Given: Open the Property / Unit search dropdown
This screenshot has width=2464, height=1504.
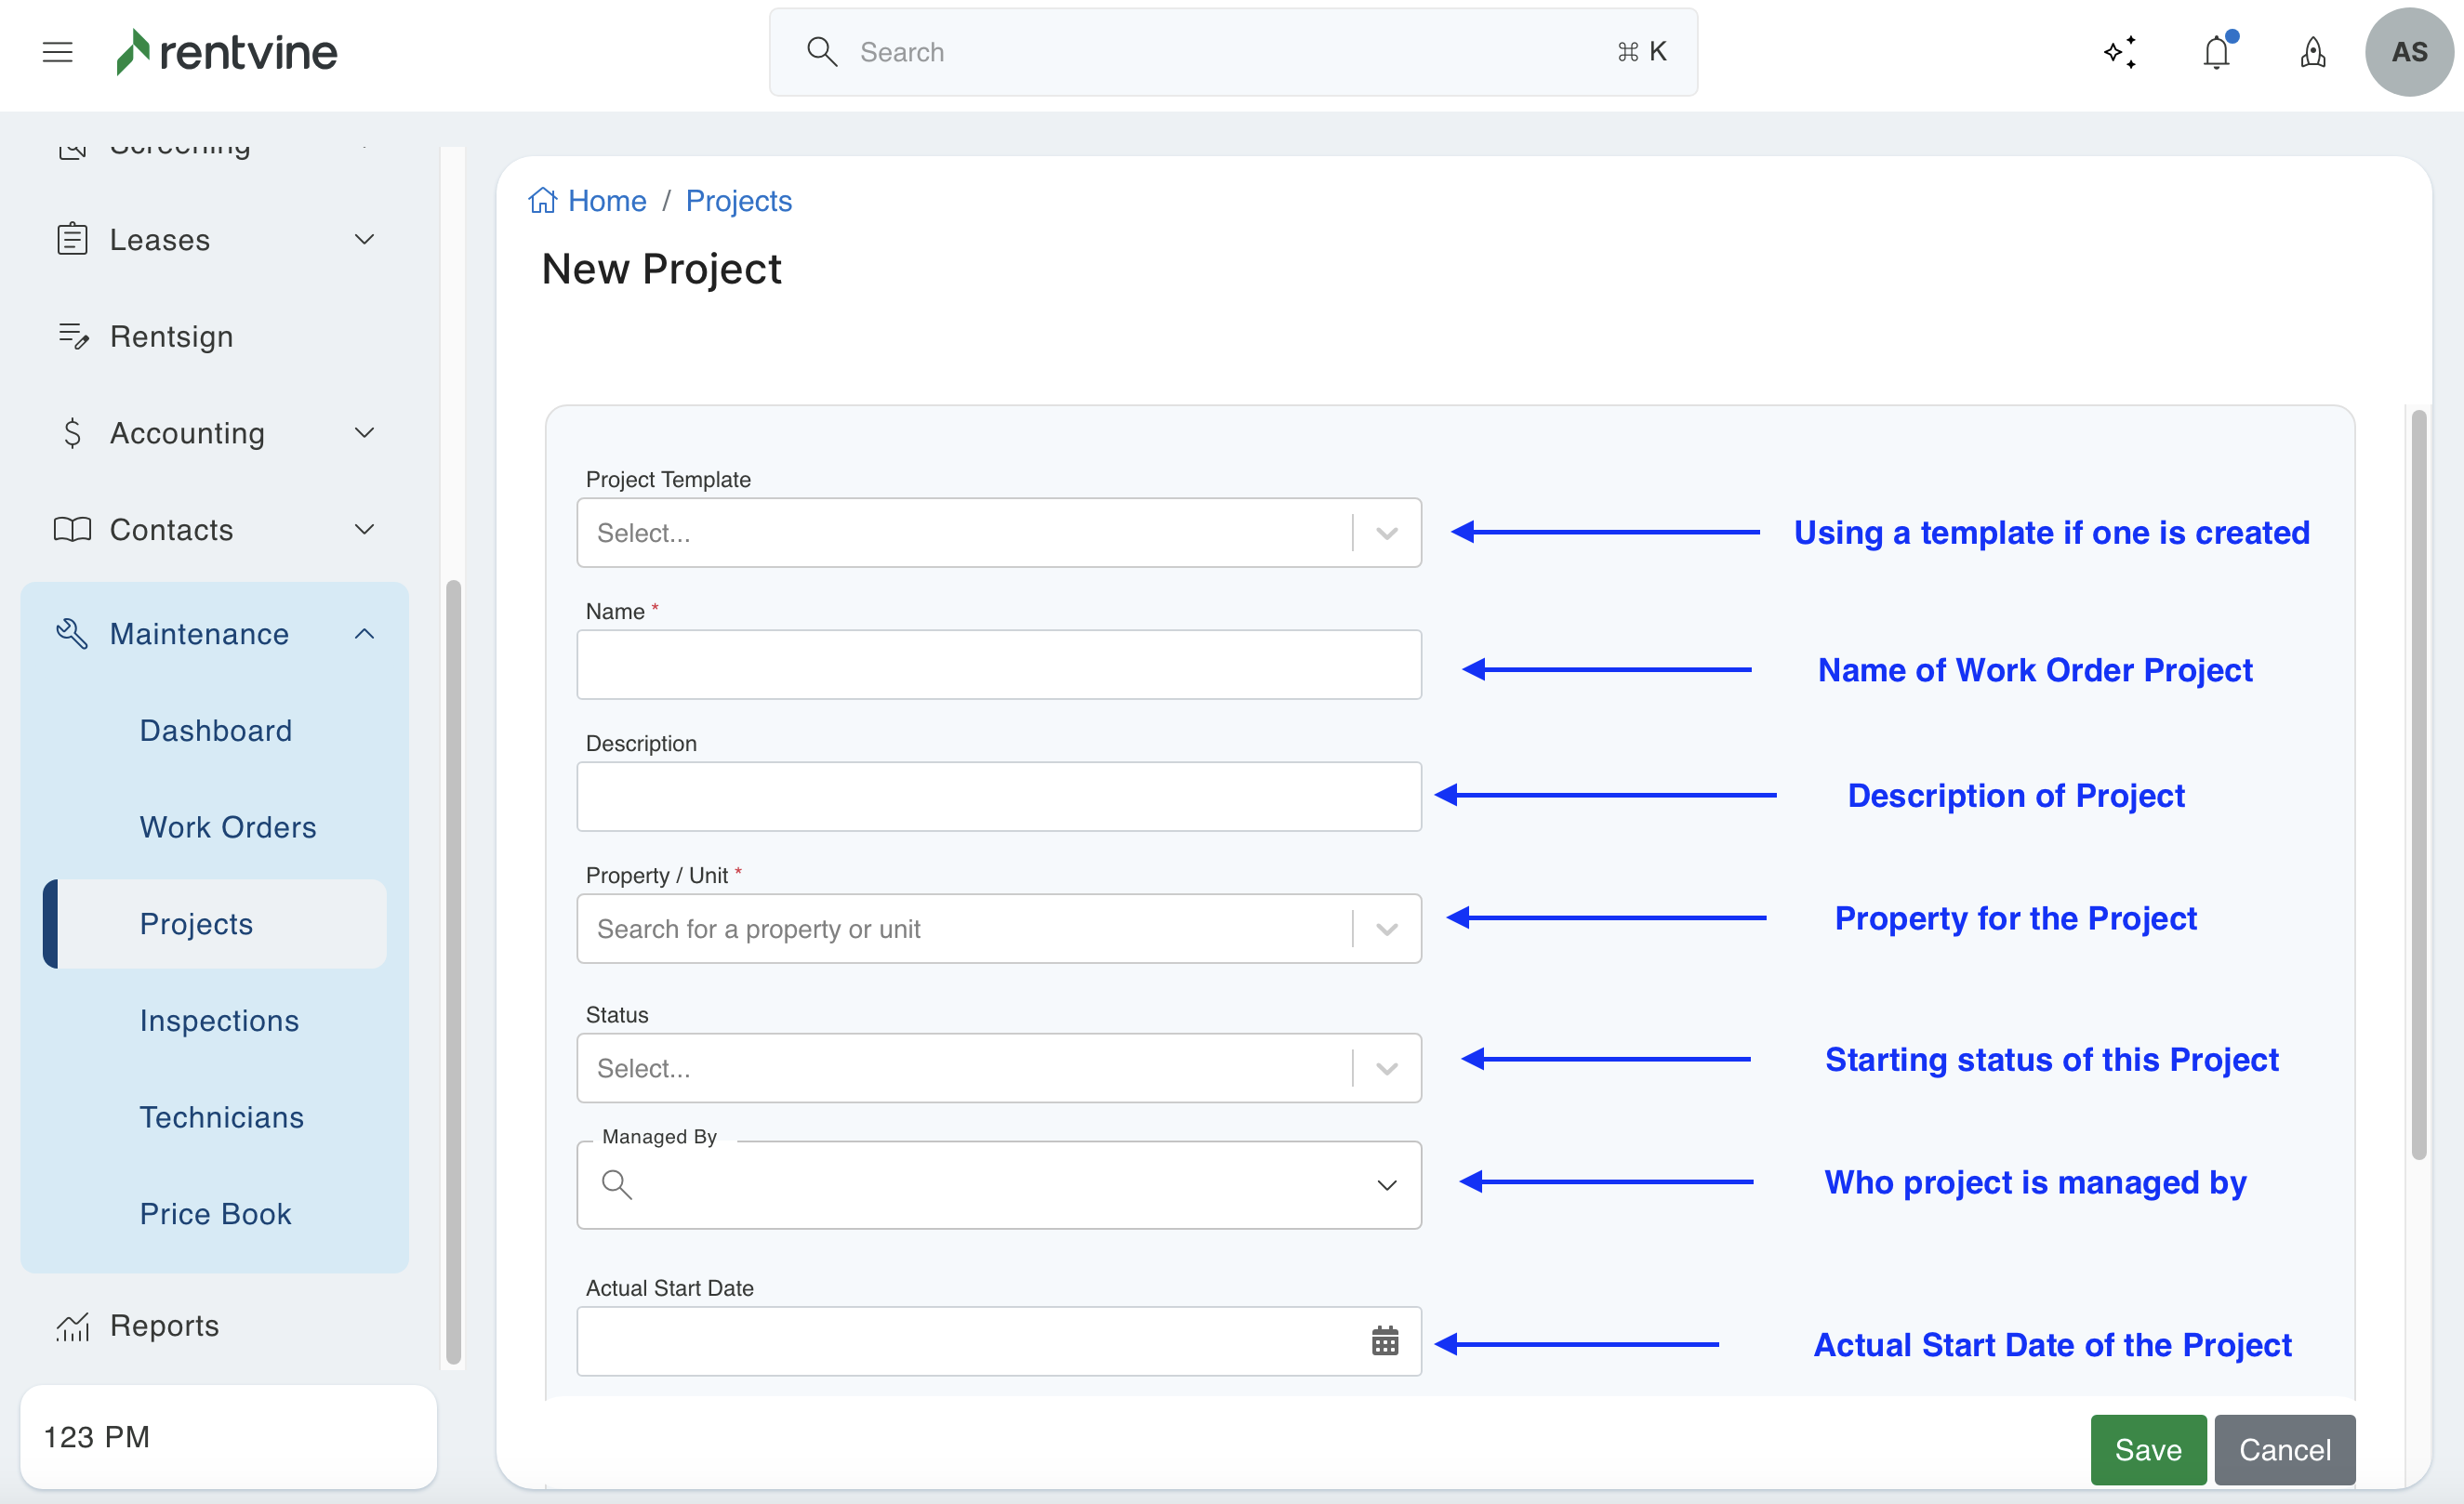Looking at the screenshot, I should coord(998,929).
